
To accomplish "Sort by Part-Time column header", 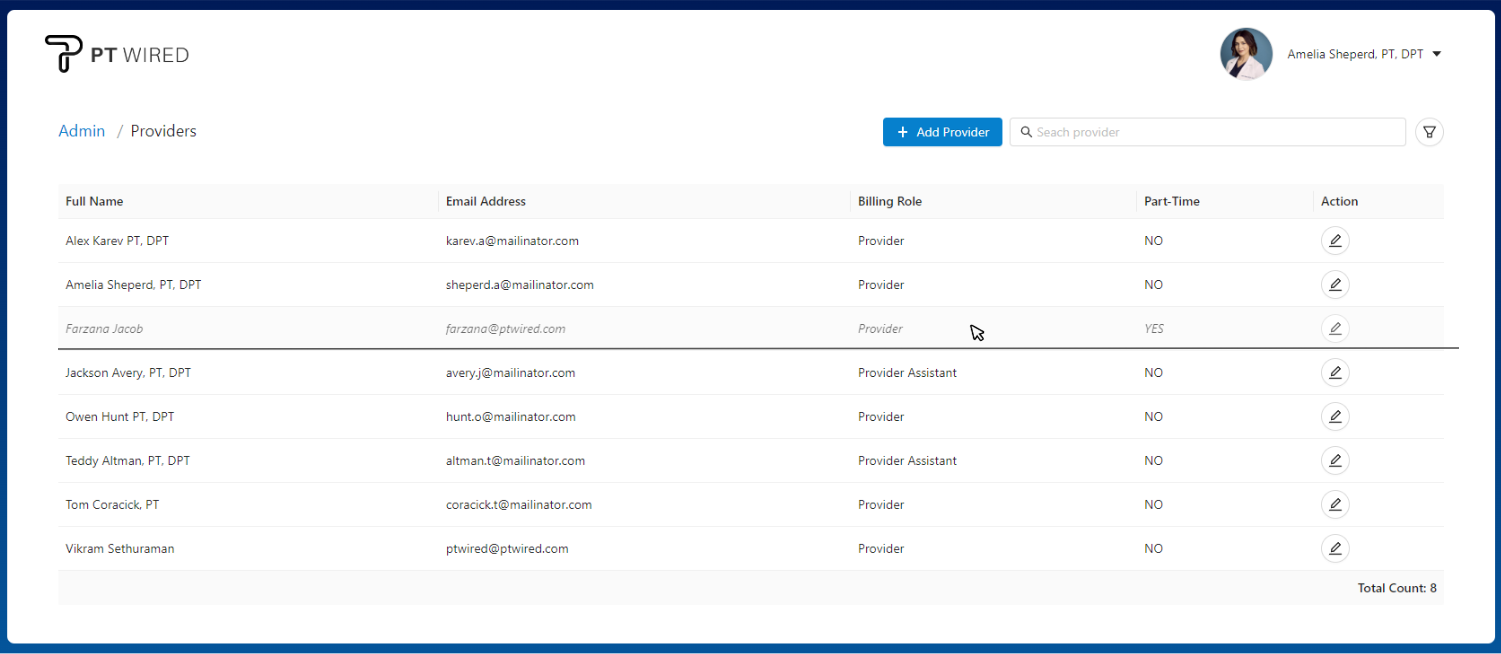I will click(x=1172, y=201).
